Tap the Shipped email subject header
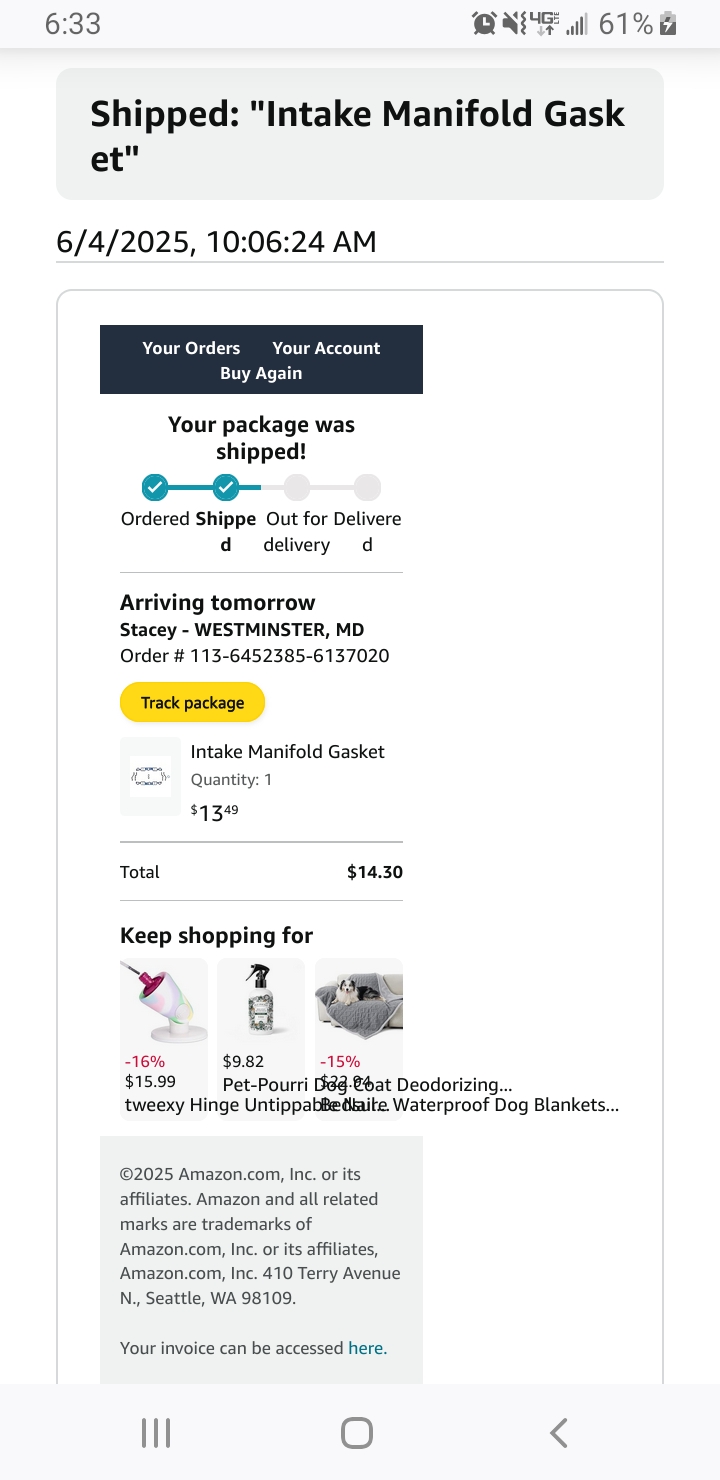Viewport: 720px width, 1480px height. coord(360,134)
